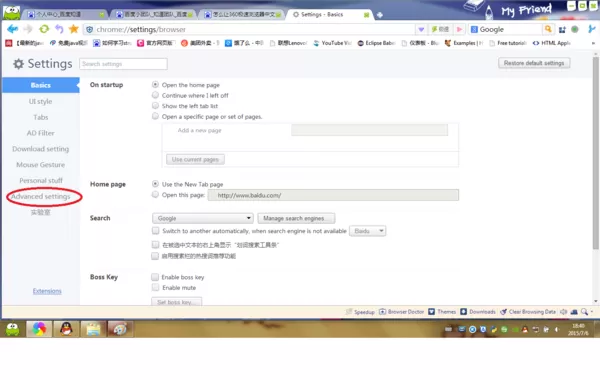Image resolution: width=600 pixels, height=380 pixels.
Task: Click the site shield icon in address bar
Action: click(90, 29)
